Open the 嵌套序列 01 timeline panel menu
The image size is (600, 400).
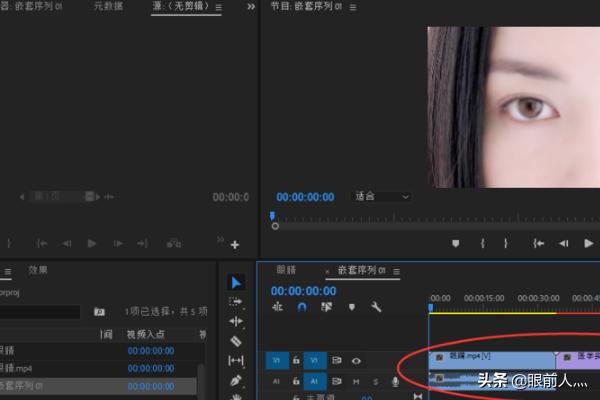tap(396, 271)
